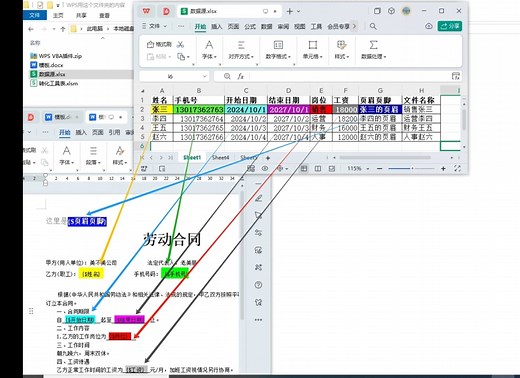Select column header G in the spreadsheet
This screenshot has width=520, height=378.
click(380, 91)
